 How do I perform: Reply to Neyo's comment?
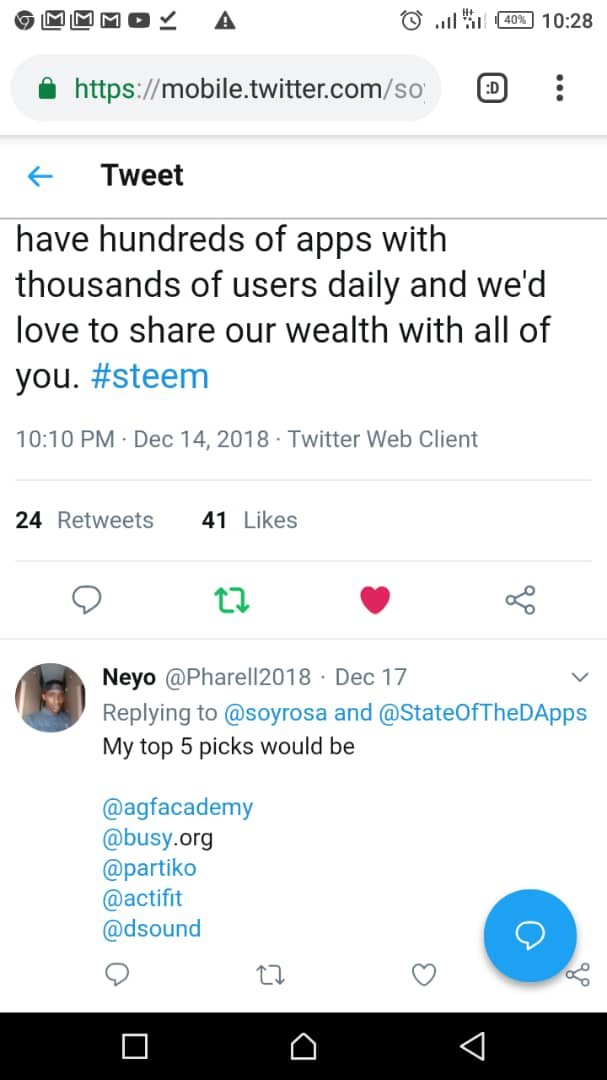(117, 975)
